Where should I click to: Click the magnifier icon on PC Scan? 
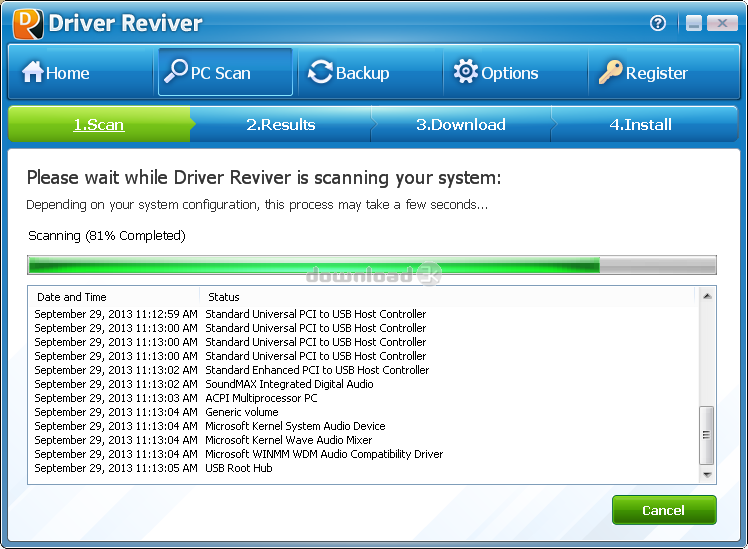pos(176,71)
